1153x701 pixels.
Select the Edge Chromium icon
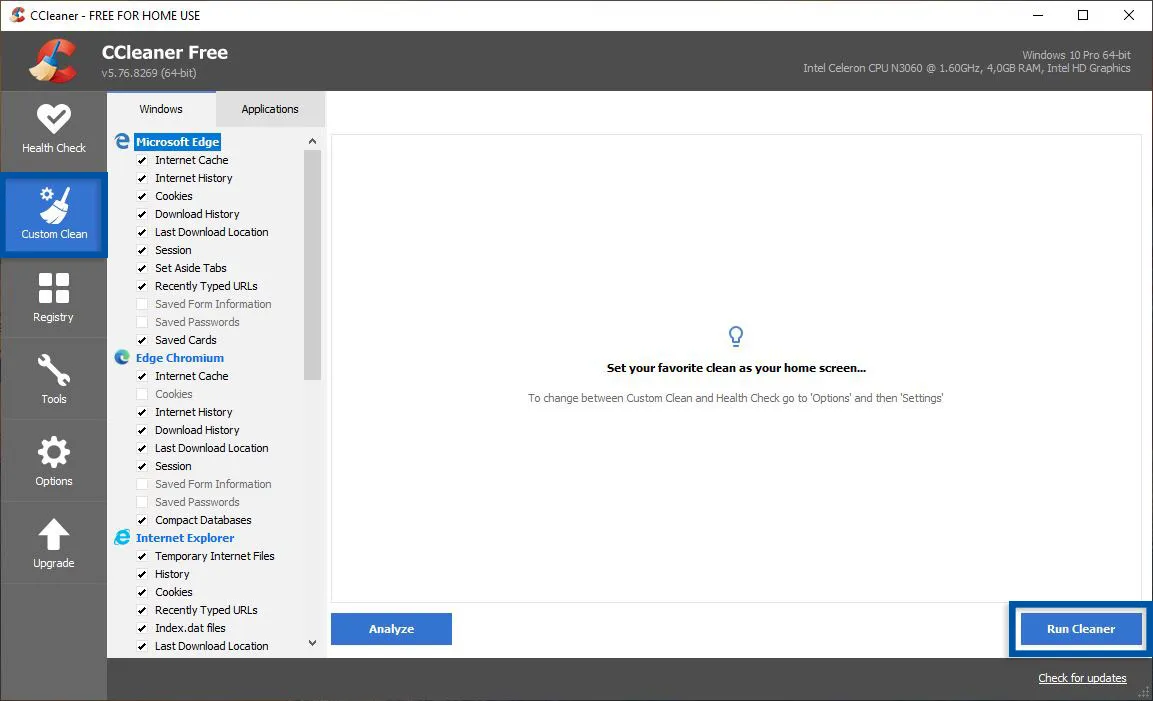tap(121, 357)
